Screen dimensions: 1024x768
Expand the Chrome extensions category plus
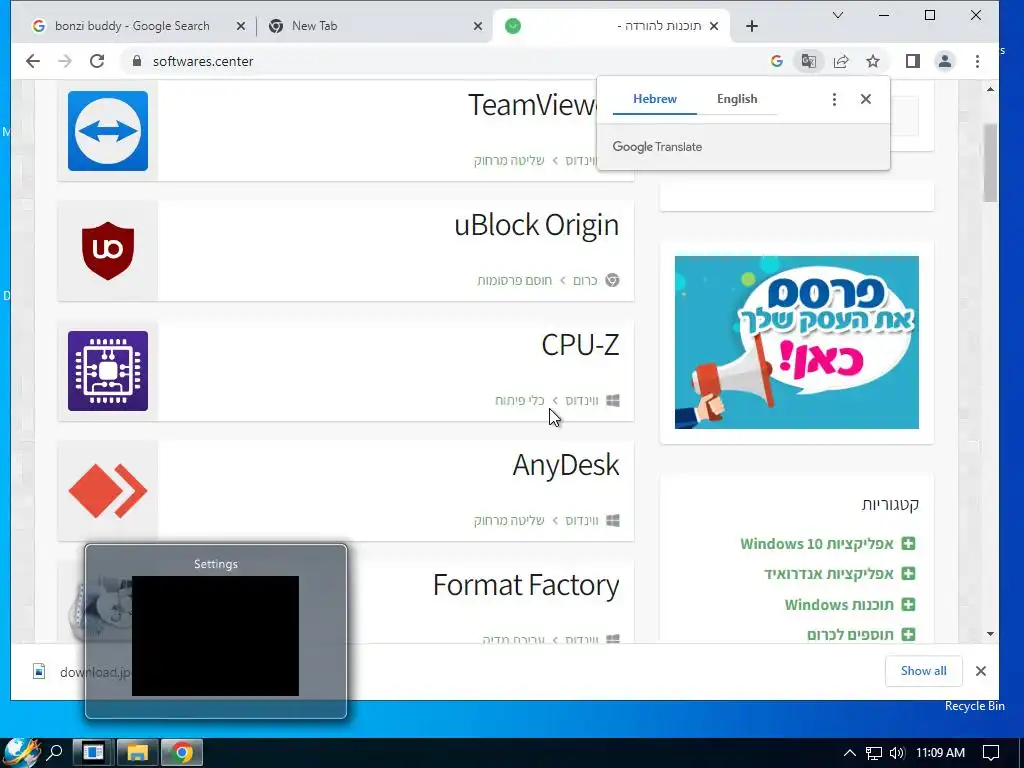908,634
